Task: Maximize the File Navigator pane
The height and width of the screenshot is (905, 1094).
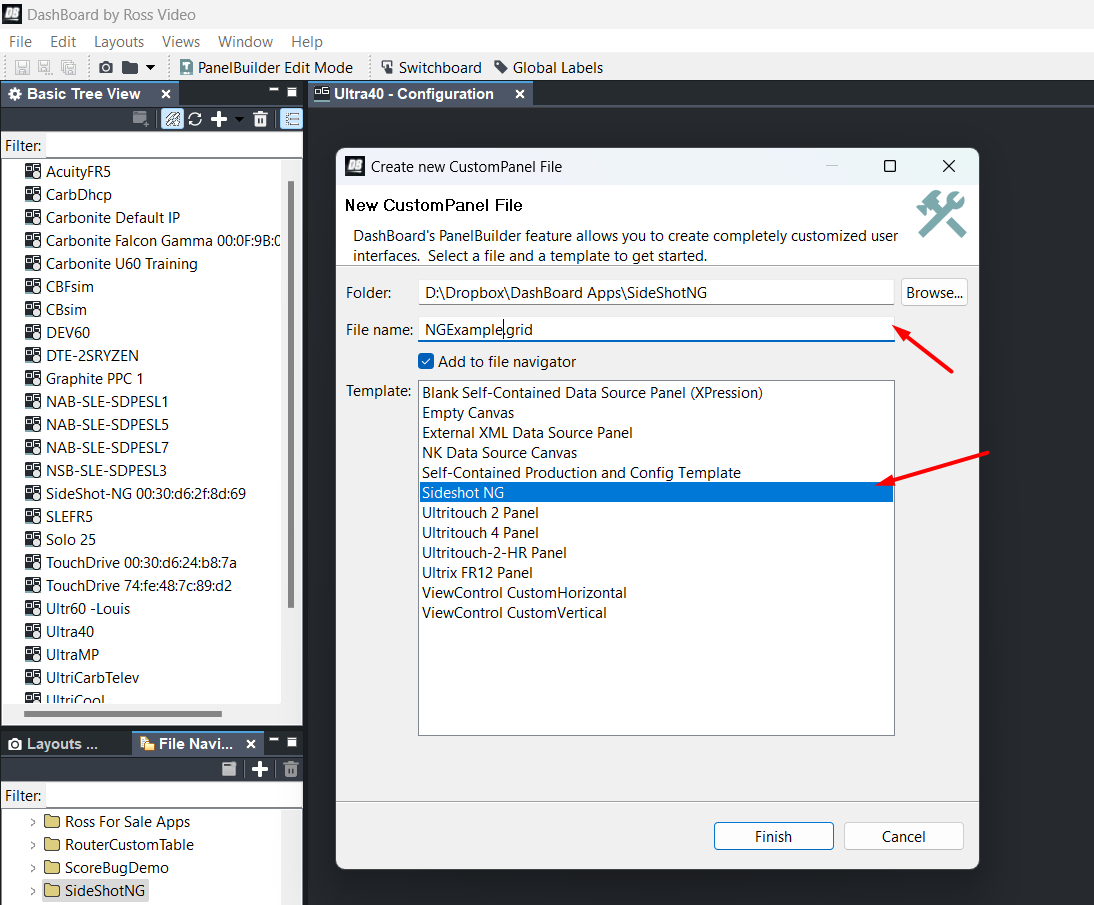Action: coord(292,742)
